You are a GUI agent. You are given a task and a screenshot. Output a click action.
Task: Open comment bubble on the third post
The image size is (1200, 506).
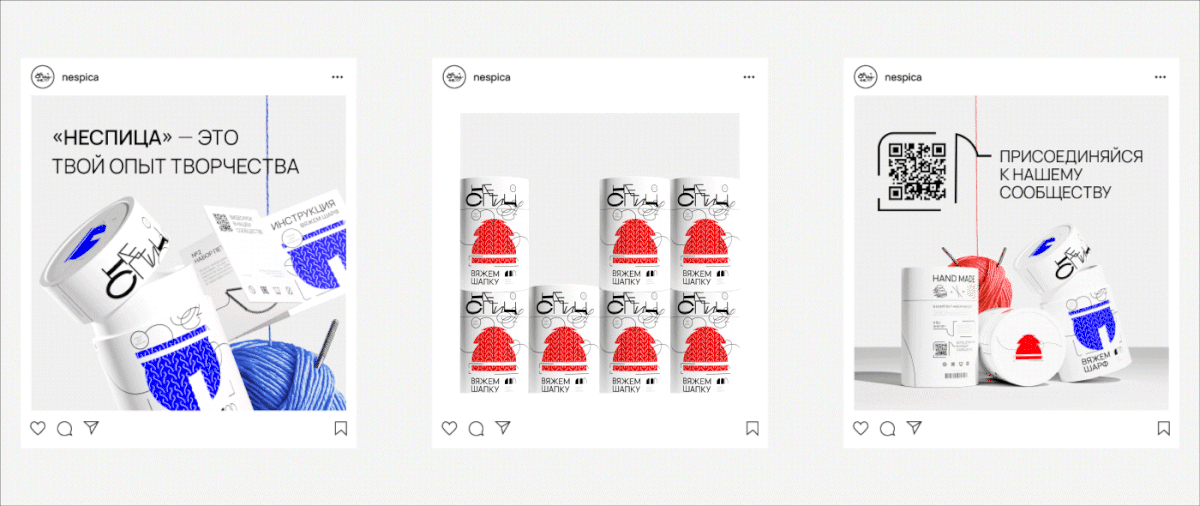coord(888,428)
